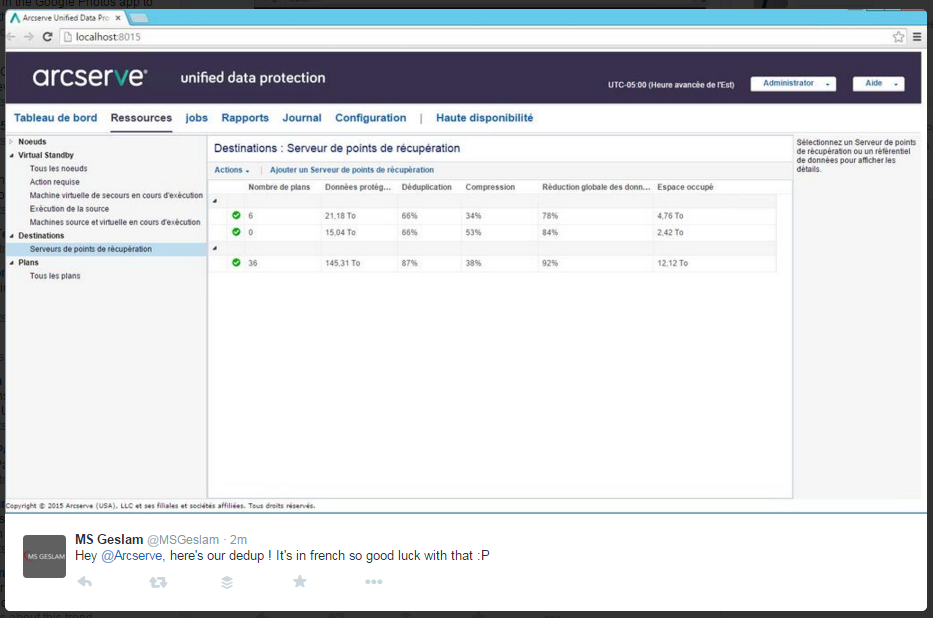The height and width of the screenshot is (618, 933).
Task: Click the @Arcserve mention link
Action: (x=132, y=556)
